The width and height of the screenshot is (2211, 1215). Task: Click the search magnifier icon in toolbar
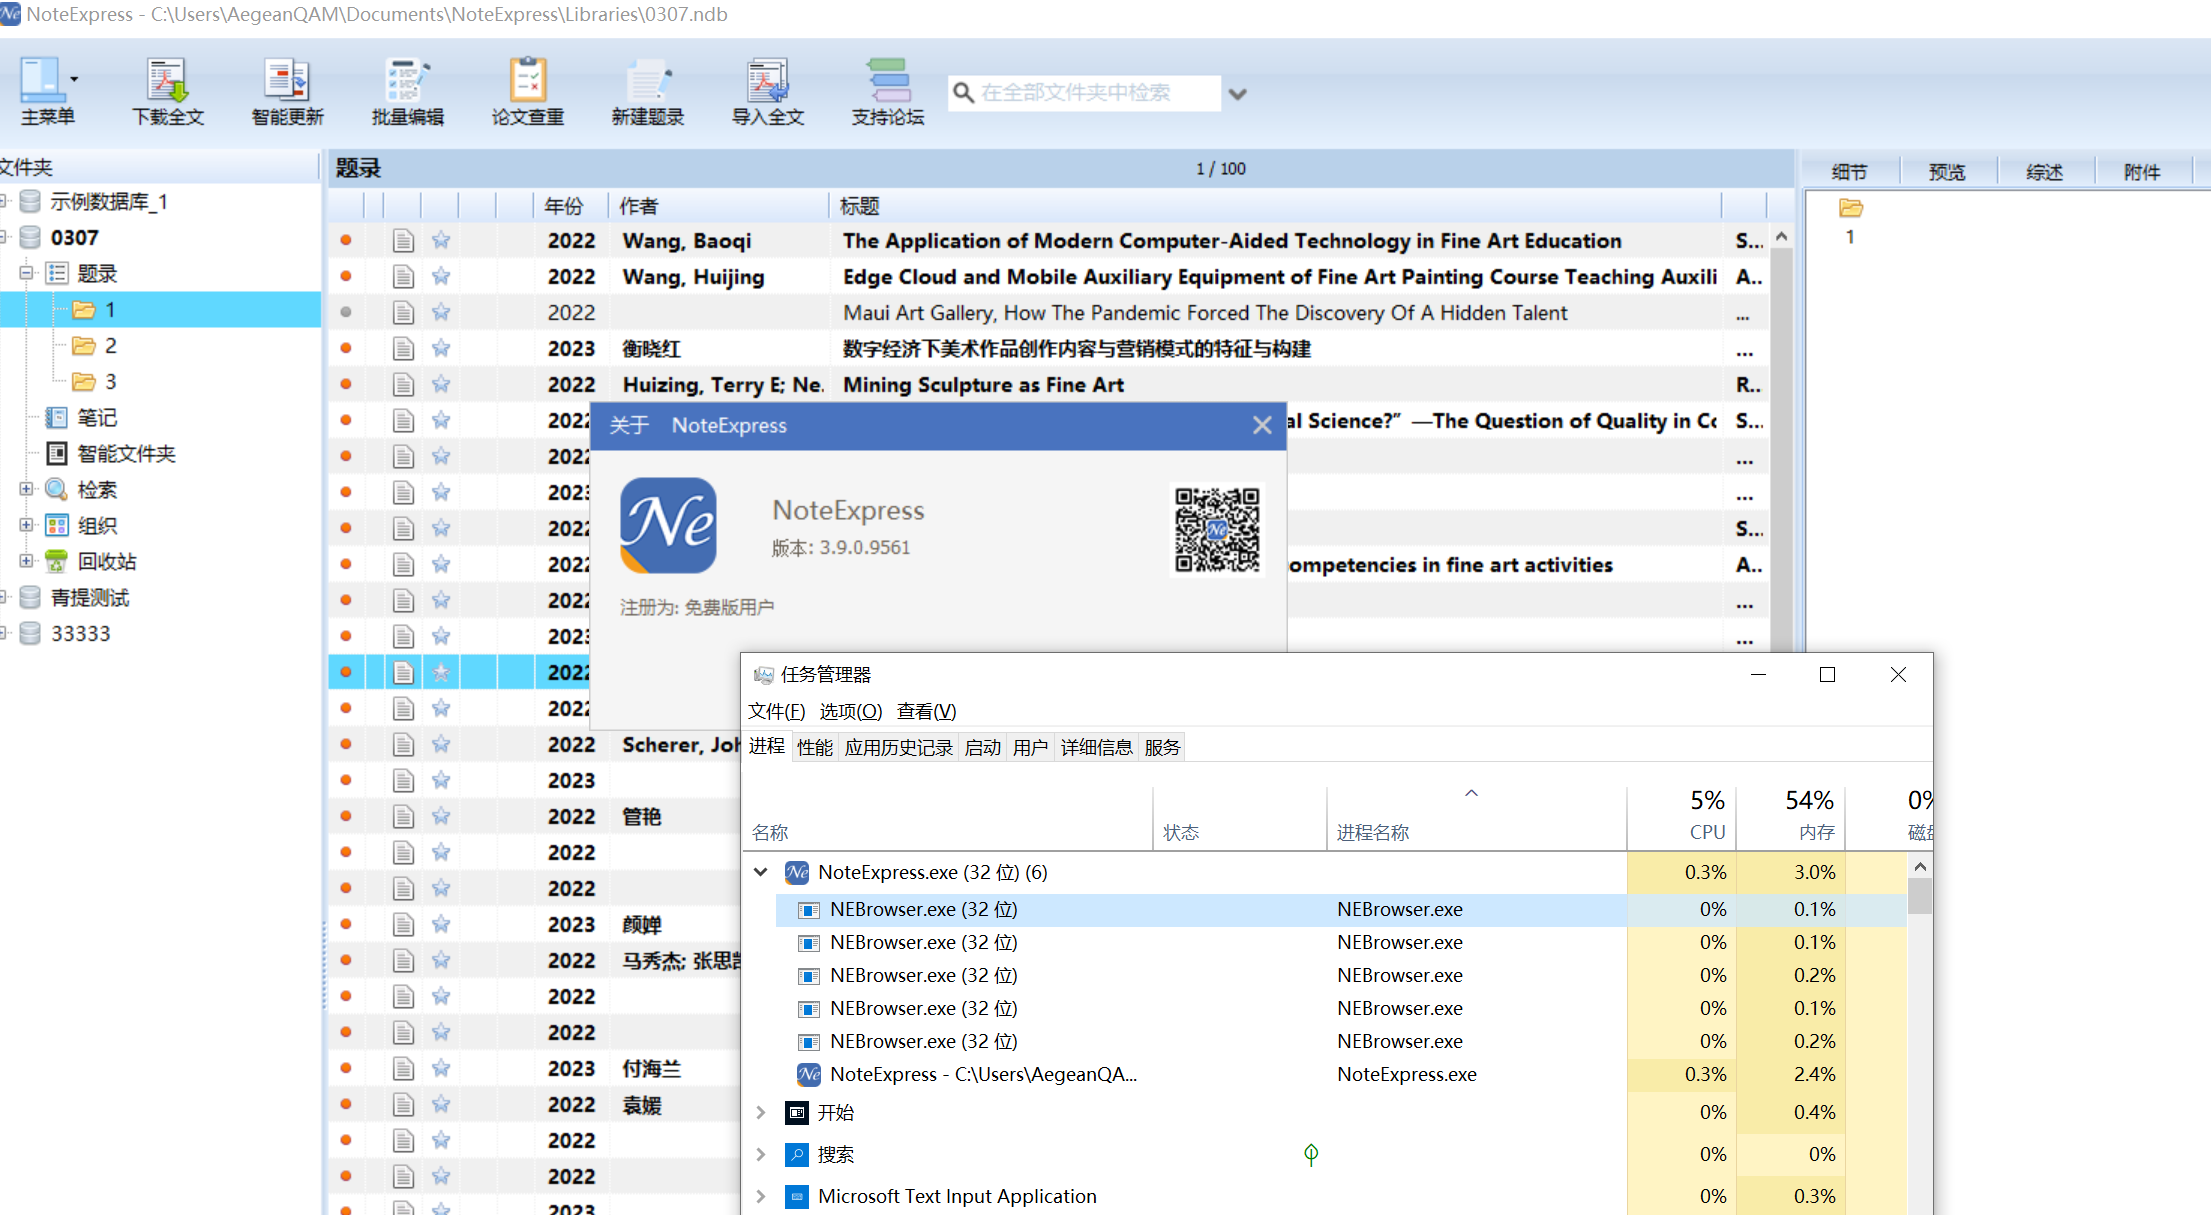(x=963, y=93)
